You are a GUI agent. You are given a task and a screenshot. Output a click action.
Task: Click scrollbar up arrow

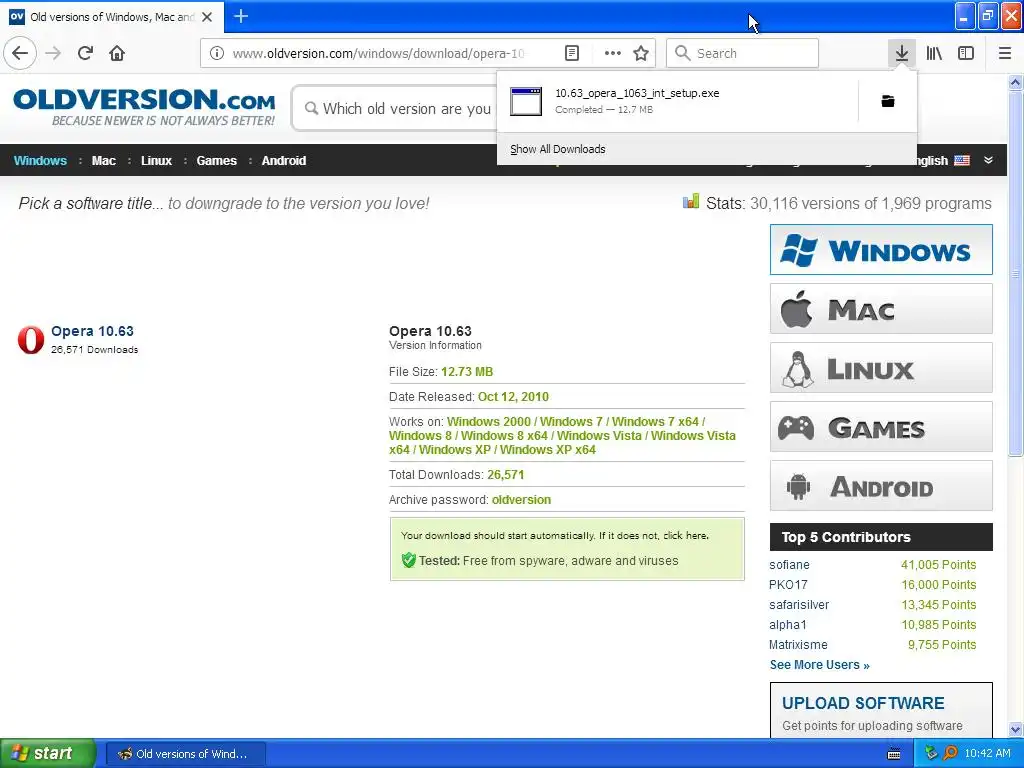point(1015,82)
